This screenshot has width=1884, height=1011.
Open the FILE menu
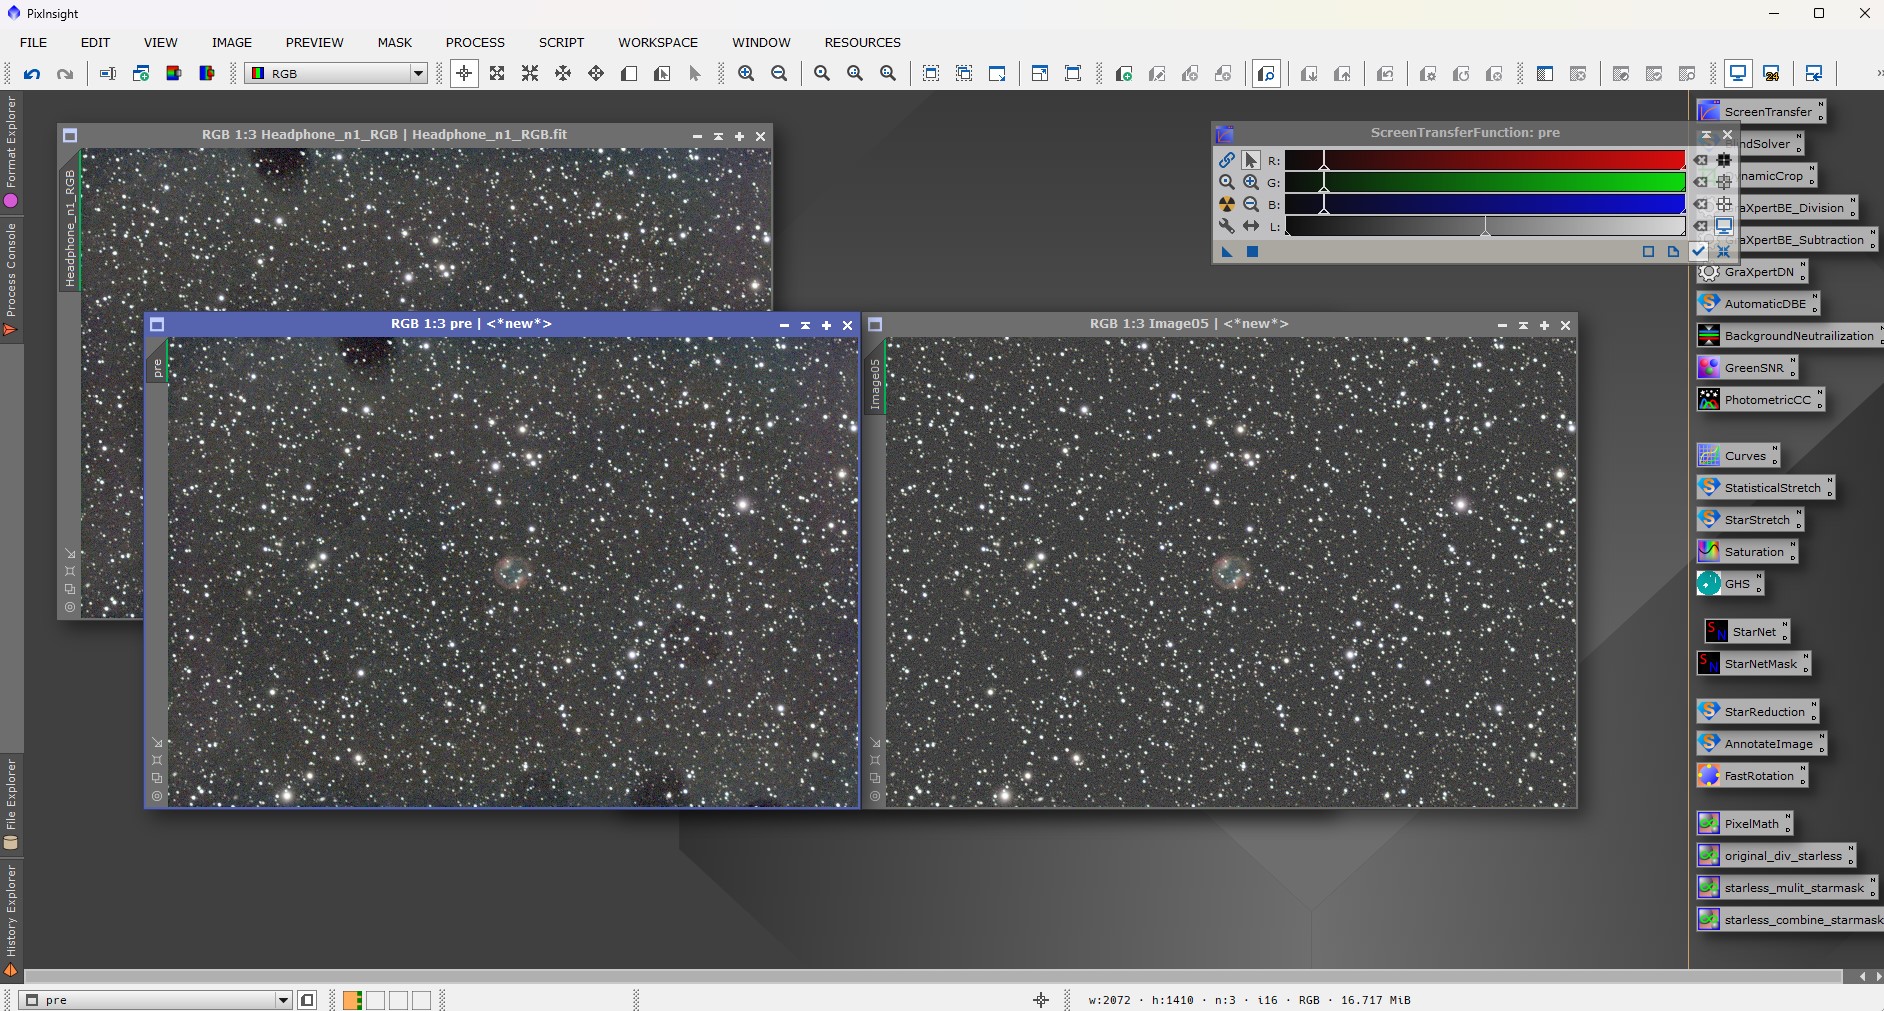[x=33, y=42]
